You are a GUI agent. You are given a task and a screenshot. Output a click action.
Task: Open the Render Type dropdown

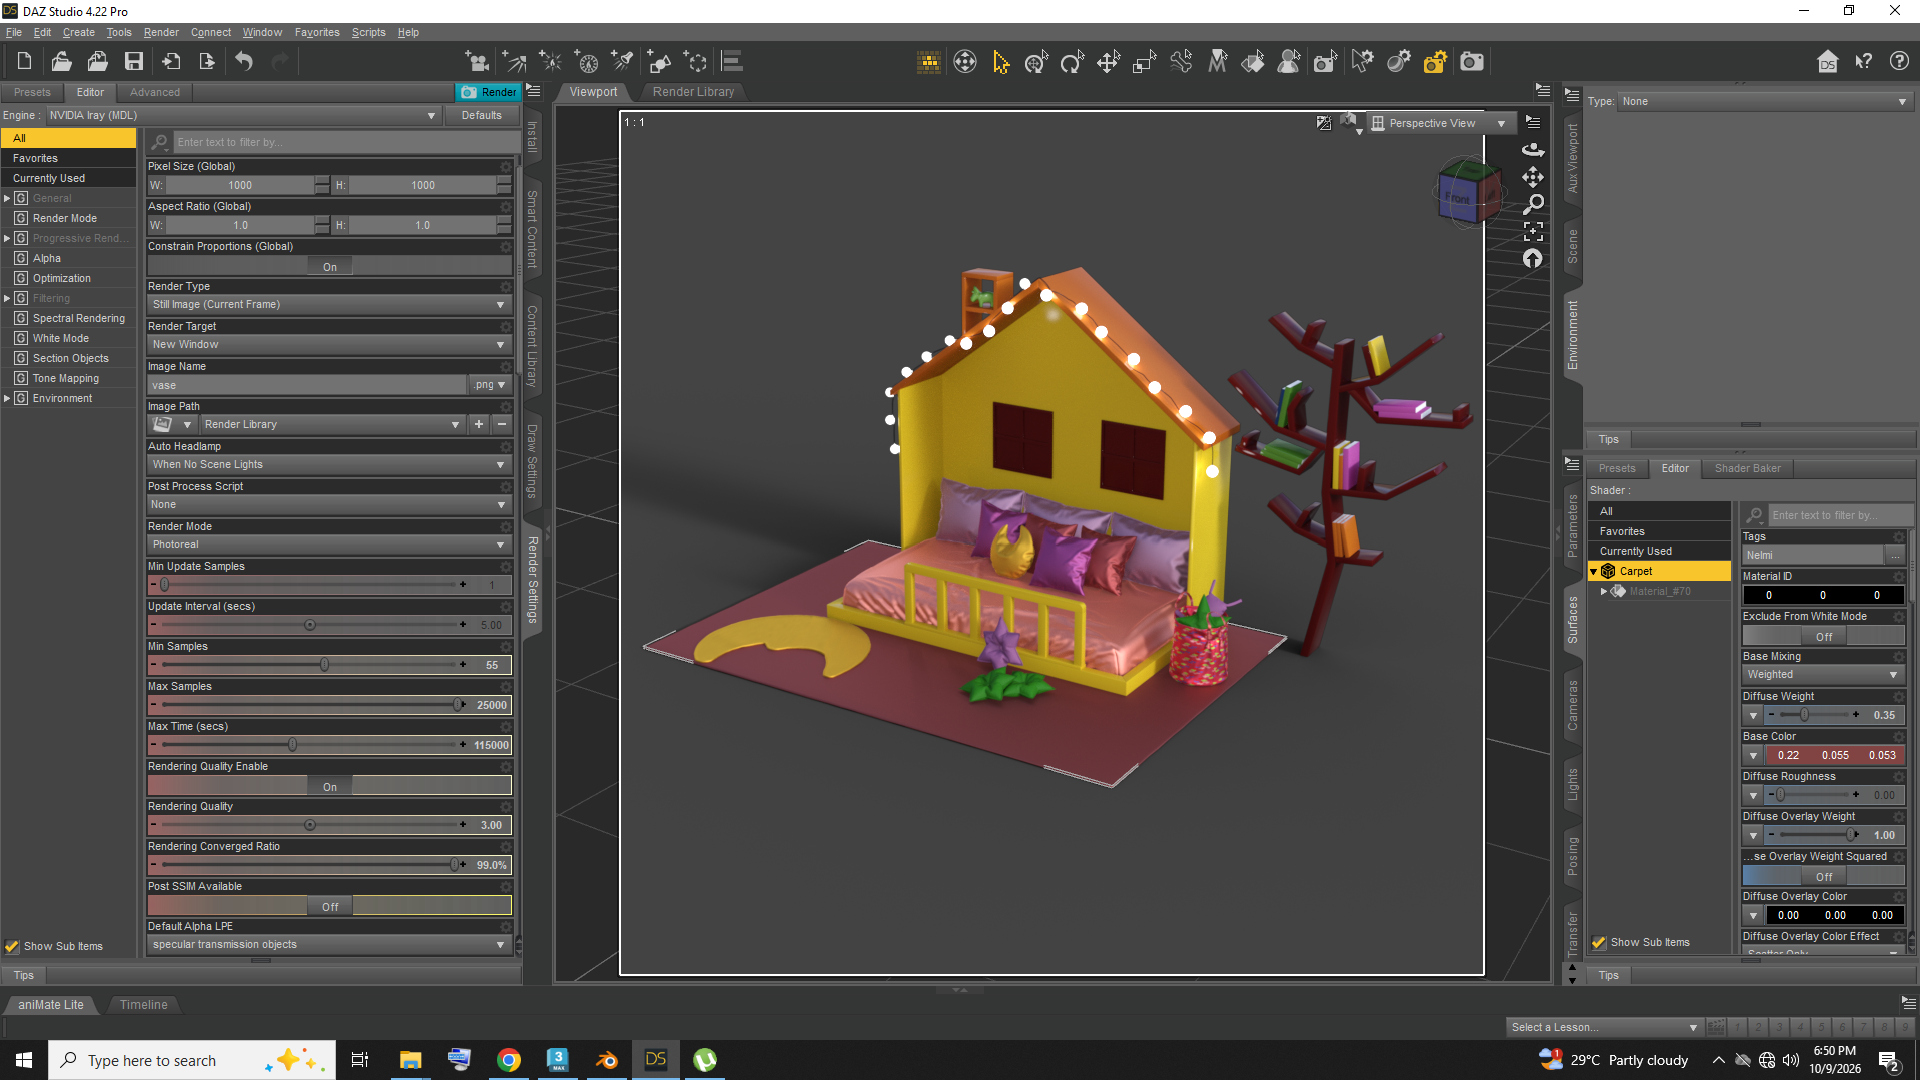[329, 305]
